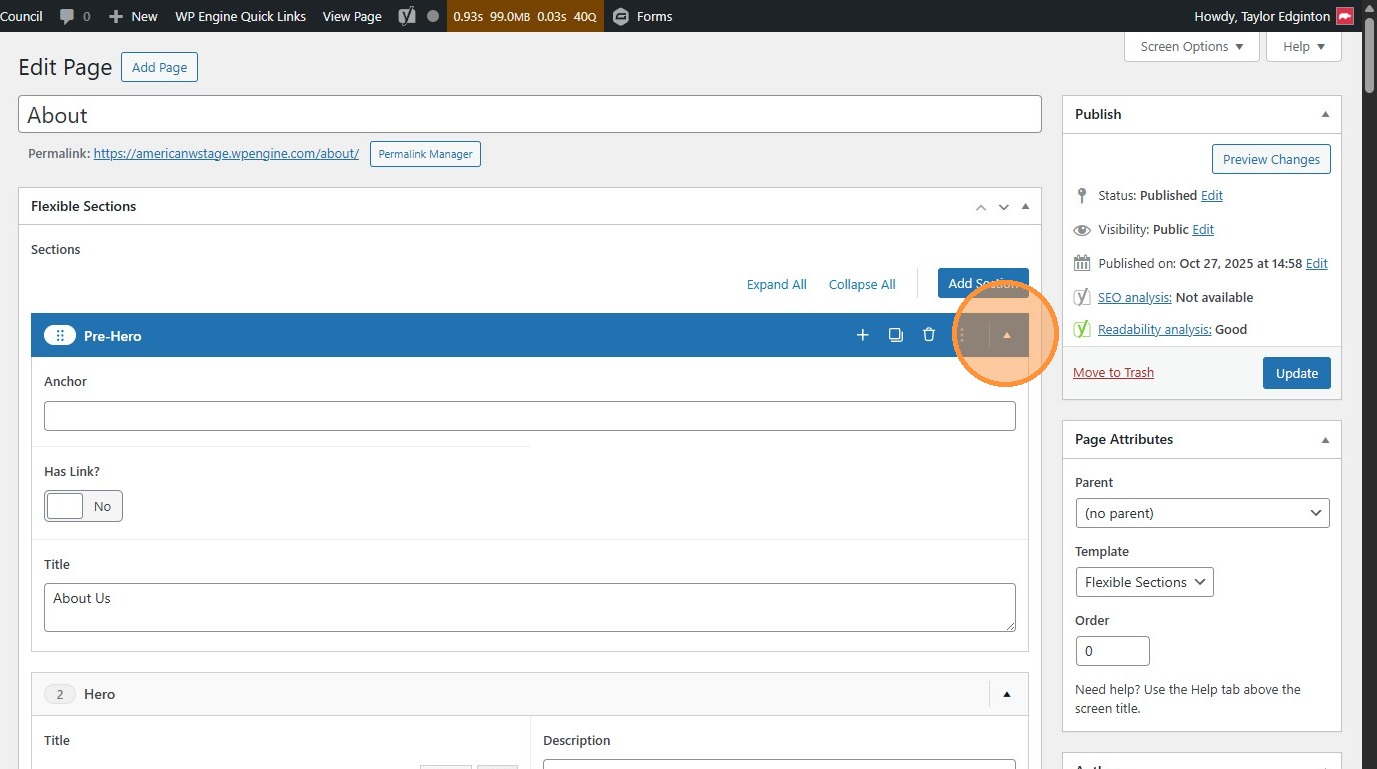This screenshot has height=769, width=1377.
Task: Edit the Oct 27, 2025 publish date
Action: (1317, 263)
